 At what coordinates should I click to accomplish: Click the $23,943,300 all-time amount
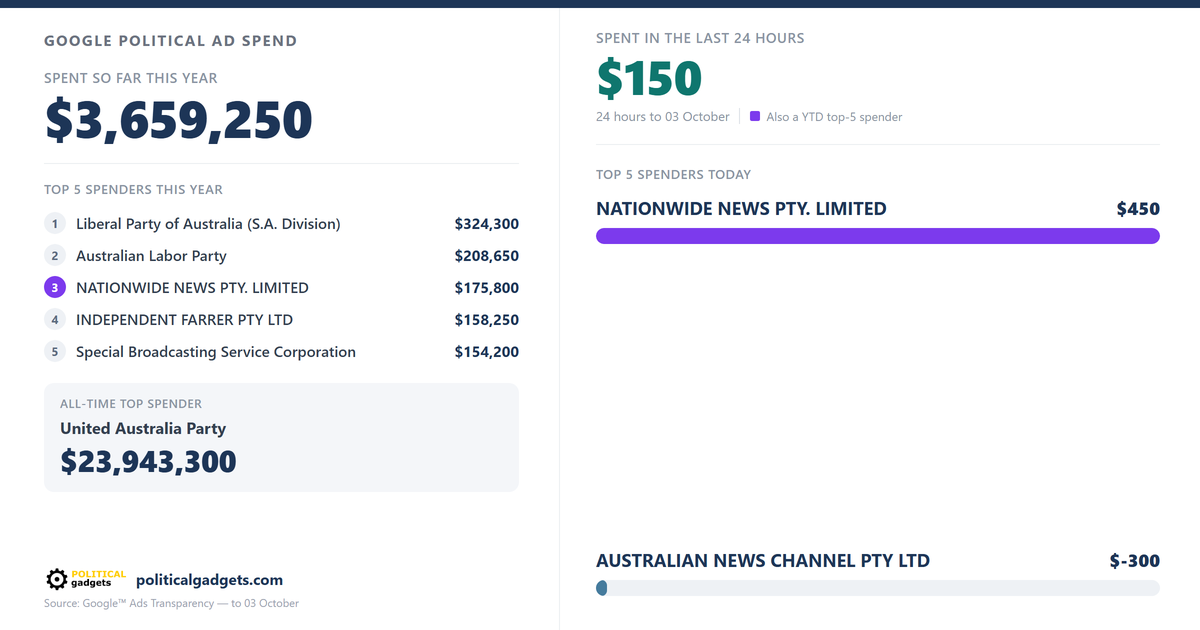tap(148, 461)
